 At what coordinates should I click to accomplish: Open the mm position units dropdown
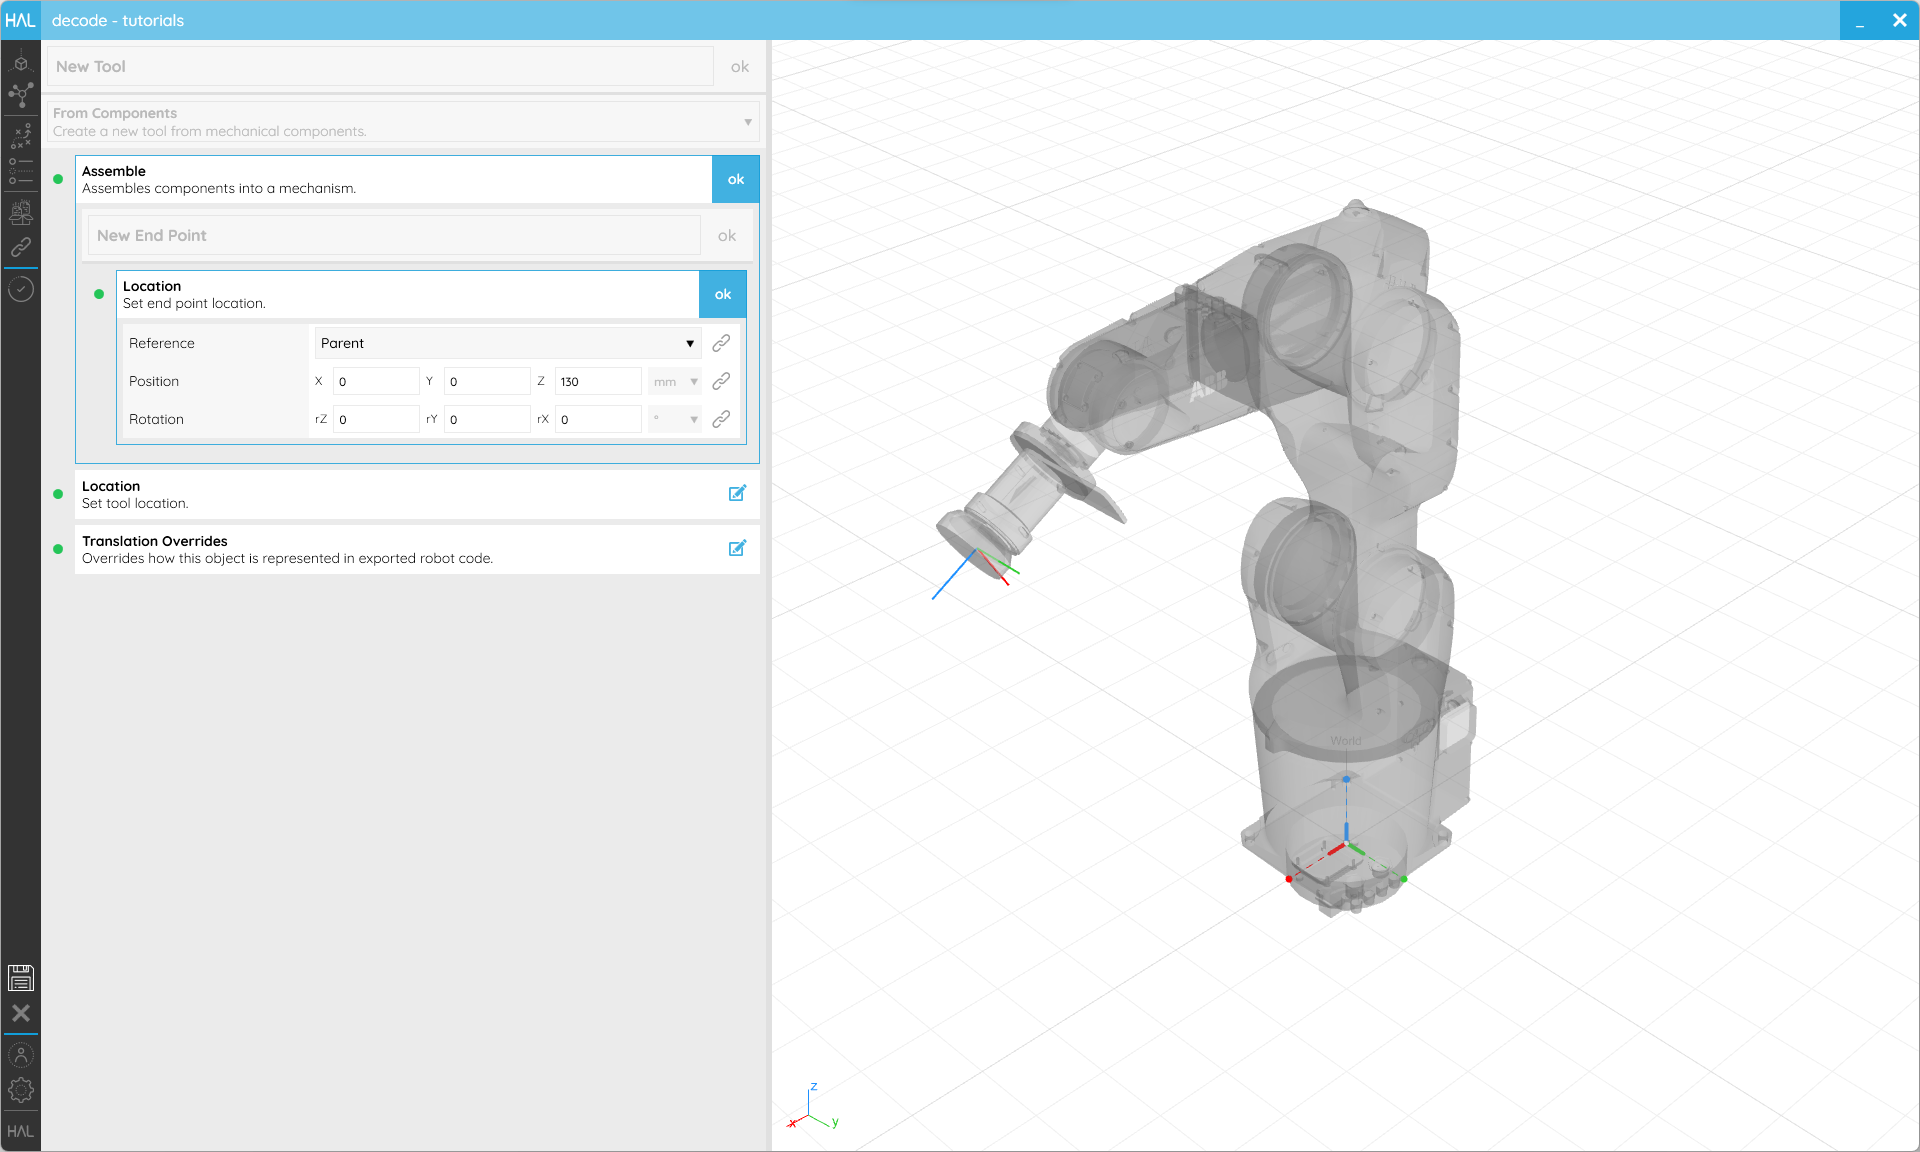[x=675, y=381]
